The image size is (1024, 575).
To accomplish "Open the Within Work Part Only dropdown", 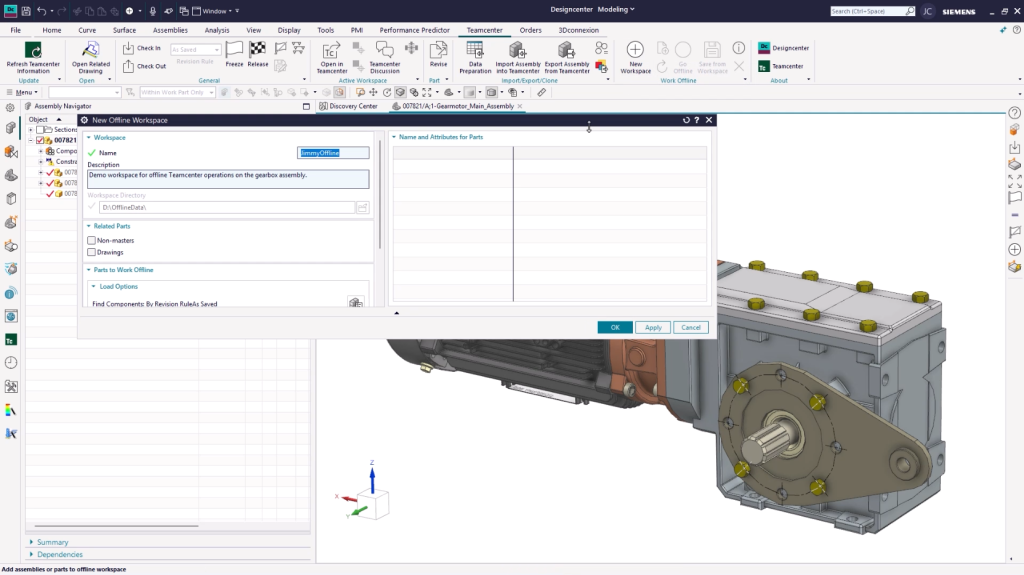I will click(x=178, y=92).
